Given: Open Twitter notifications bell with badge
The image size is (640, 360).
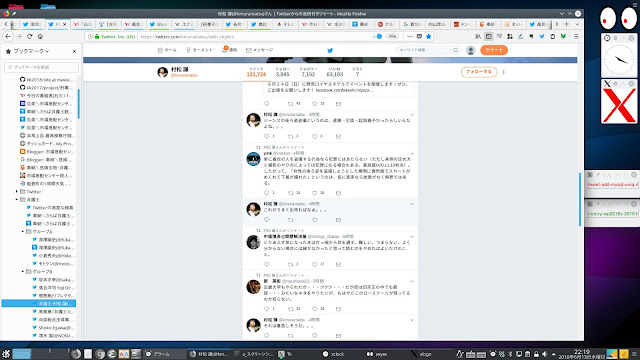Looking at the screenshot, I should [229, 50].
